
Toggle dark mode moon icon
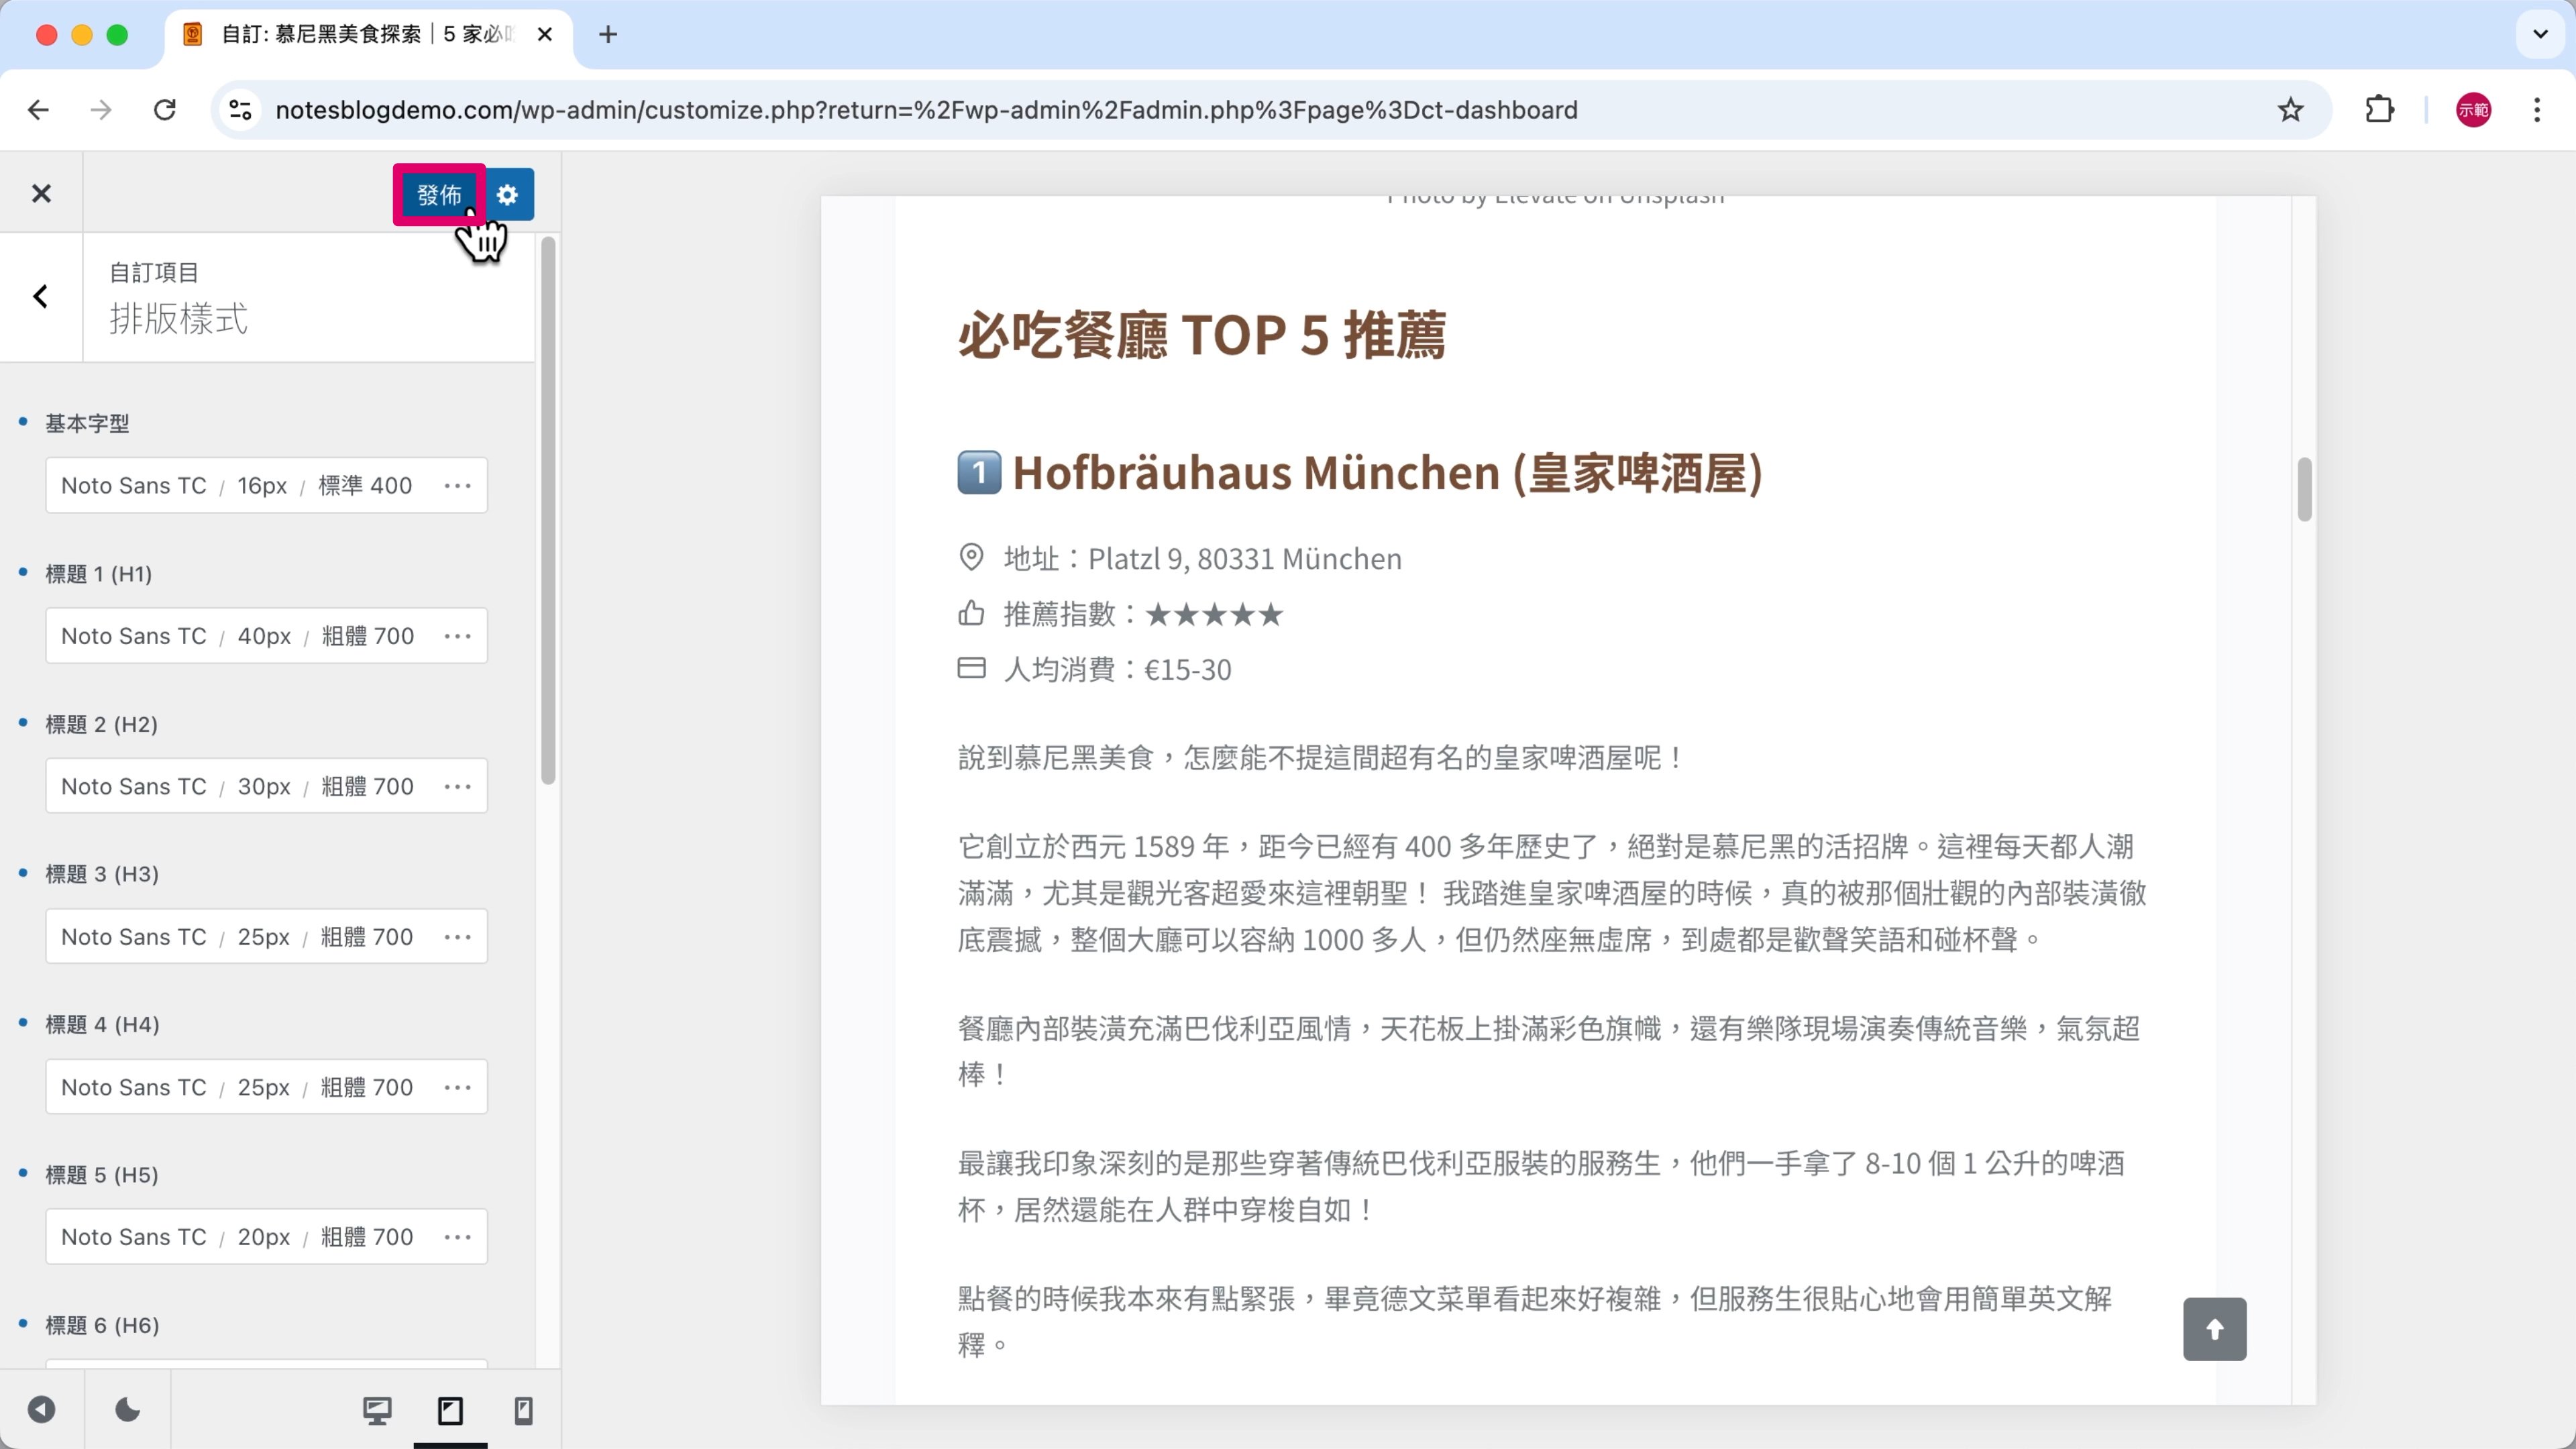pos(128,1410)
